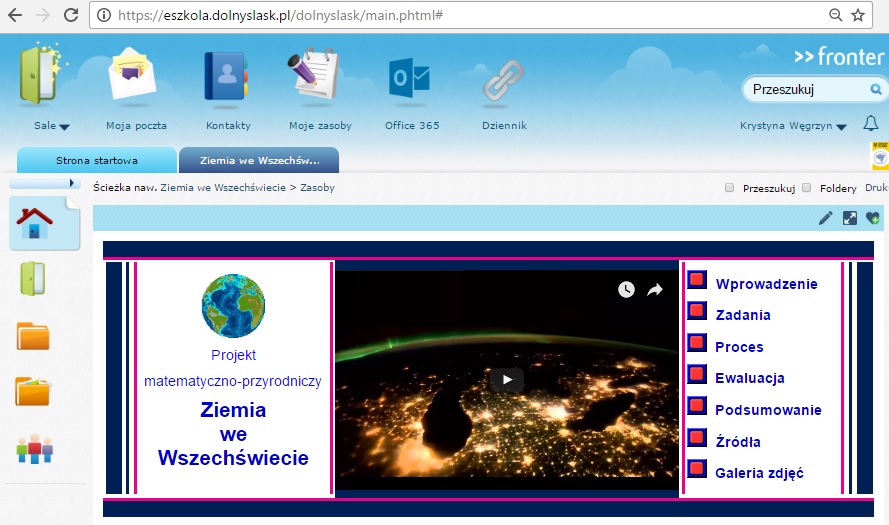The height and width of the screenshot is (525, 889).
Task: Open the Kontakty address book icon
Action: pyautogui.click(x=228, y=78)
